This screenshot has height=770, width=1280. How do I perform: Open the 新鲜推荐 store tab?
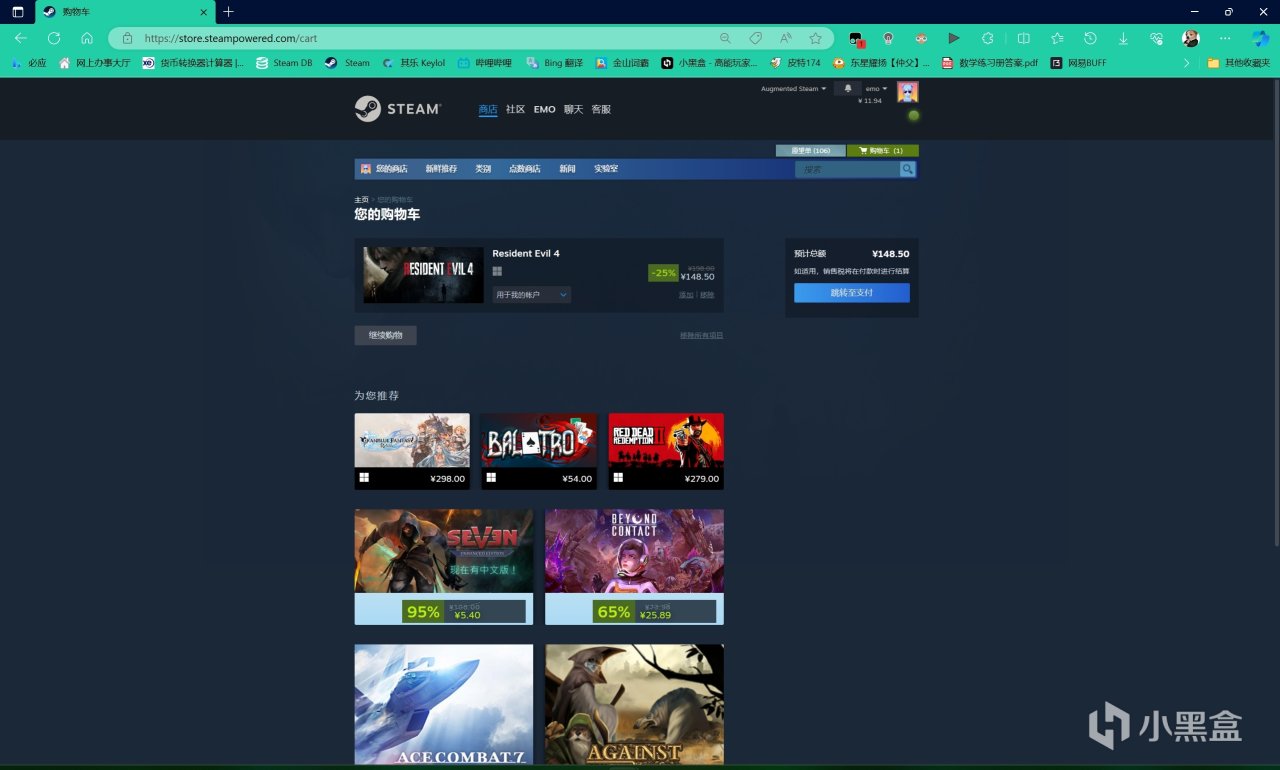click(441, 169)
